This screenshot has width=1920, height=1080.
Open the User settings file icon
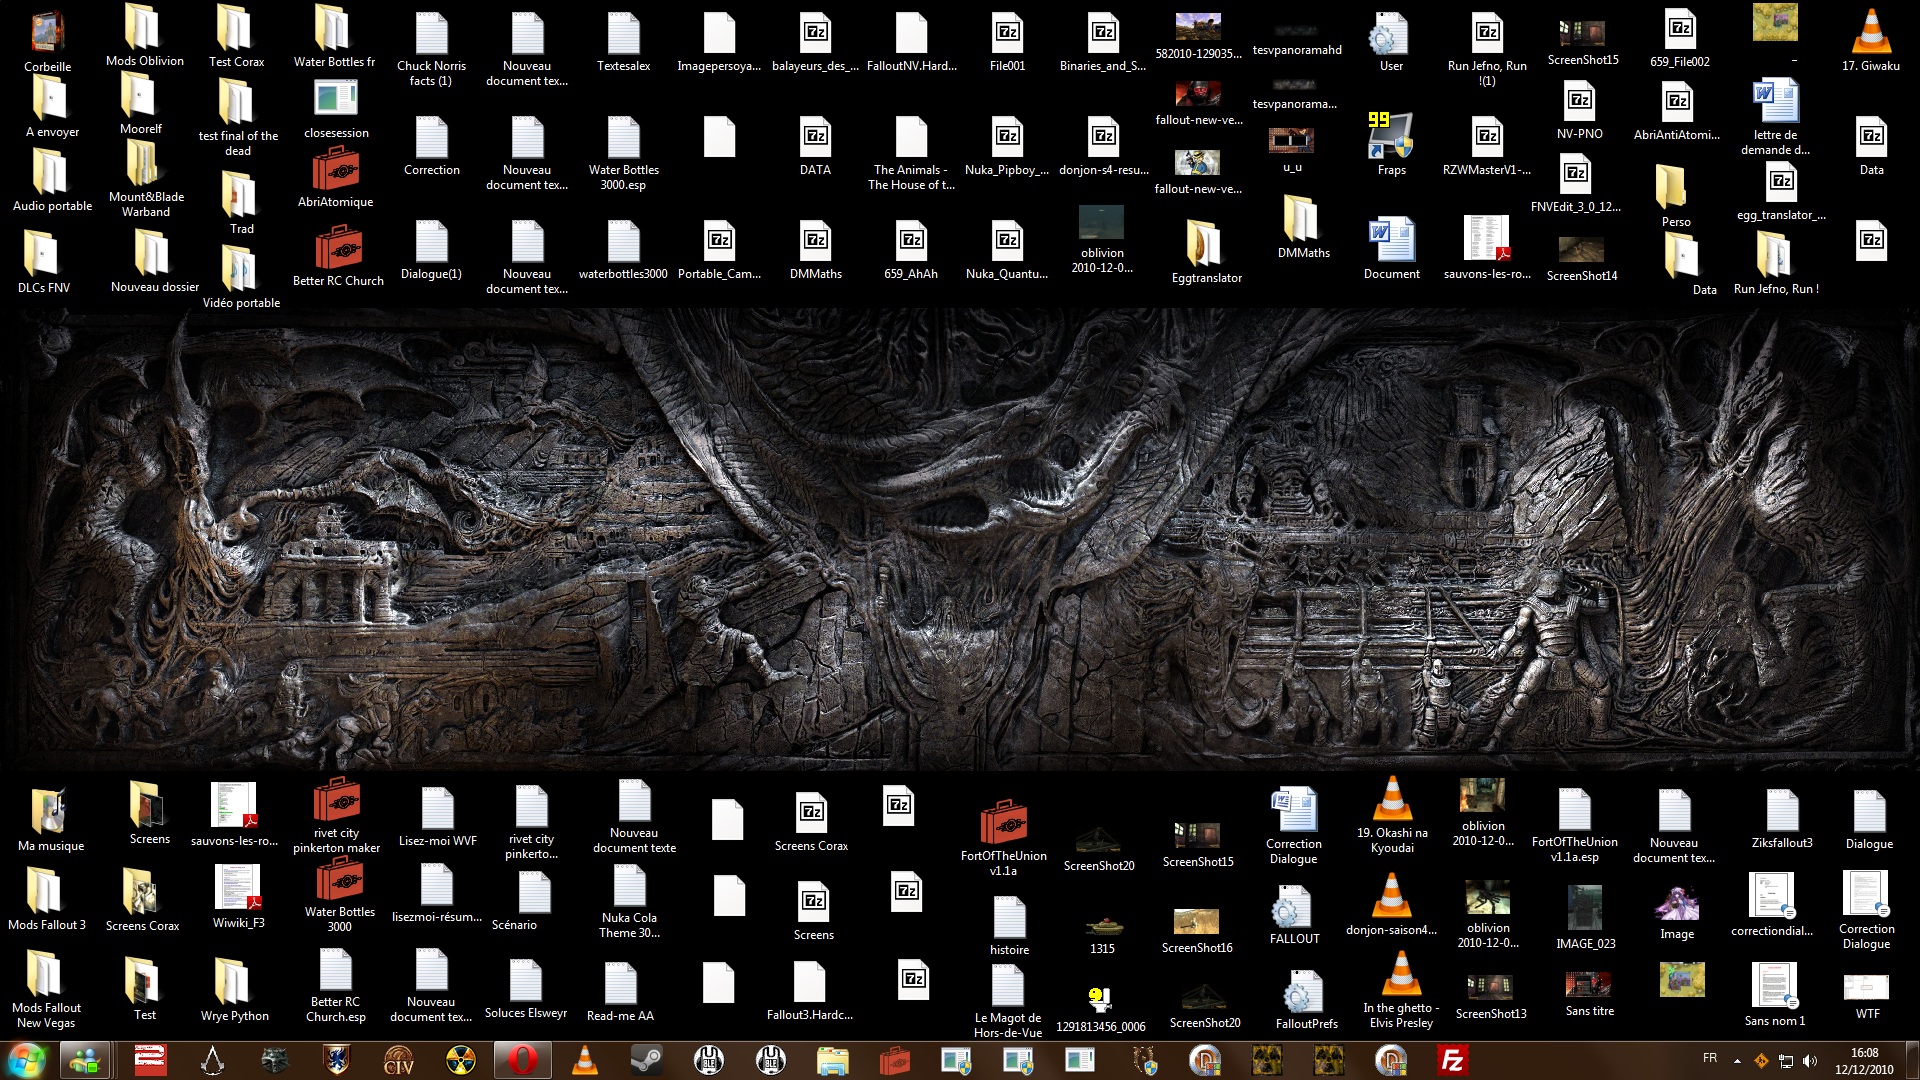tap(1391, 41)
